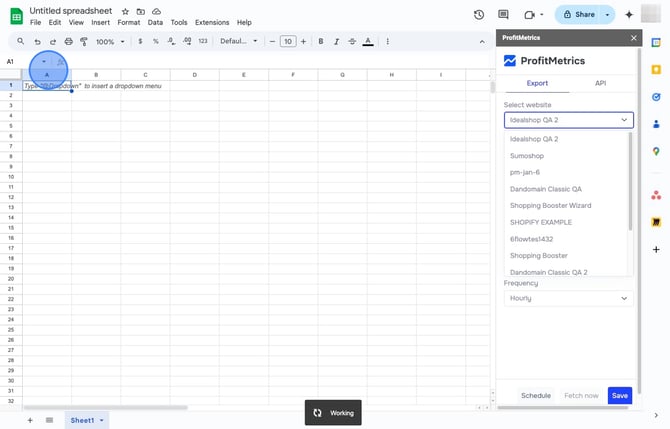Open the Google Sheets home icon
The image size is (670, 429).
[16, 17]
